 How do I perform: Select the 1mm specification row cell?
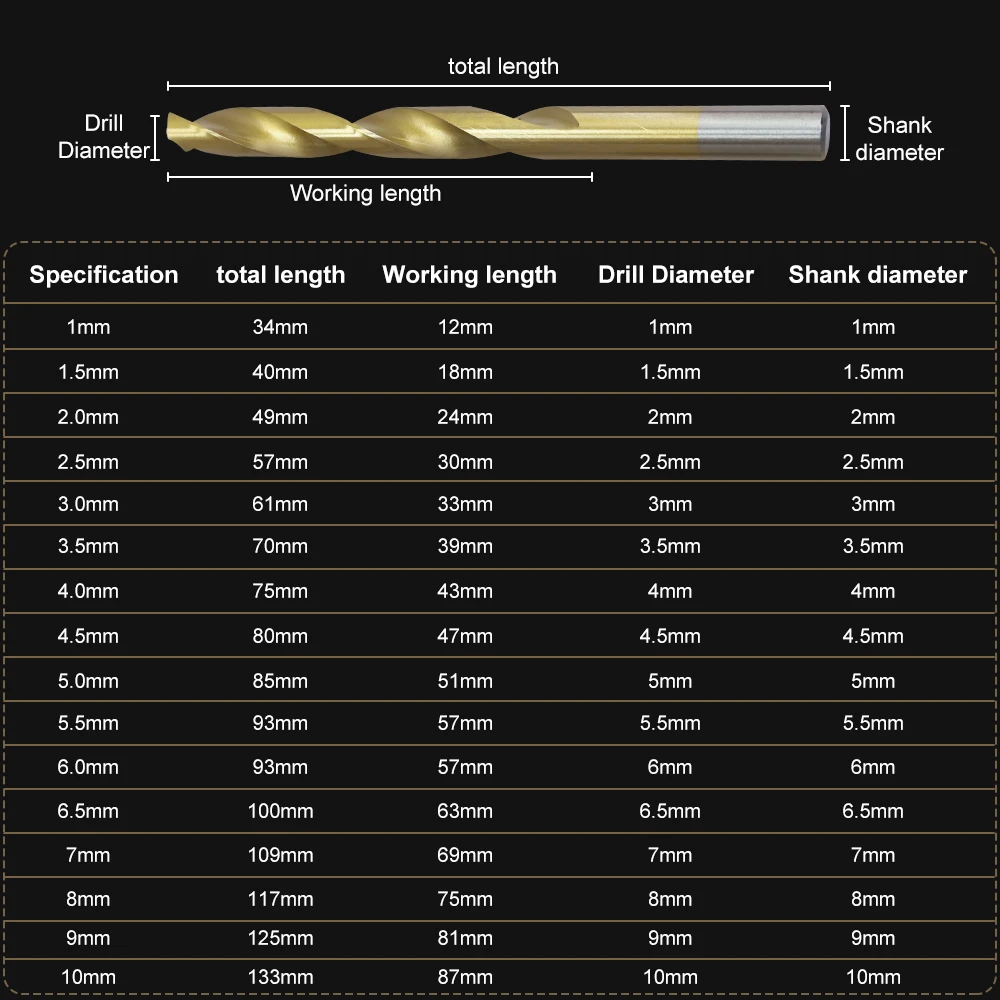click(89, 327)
